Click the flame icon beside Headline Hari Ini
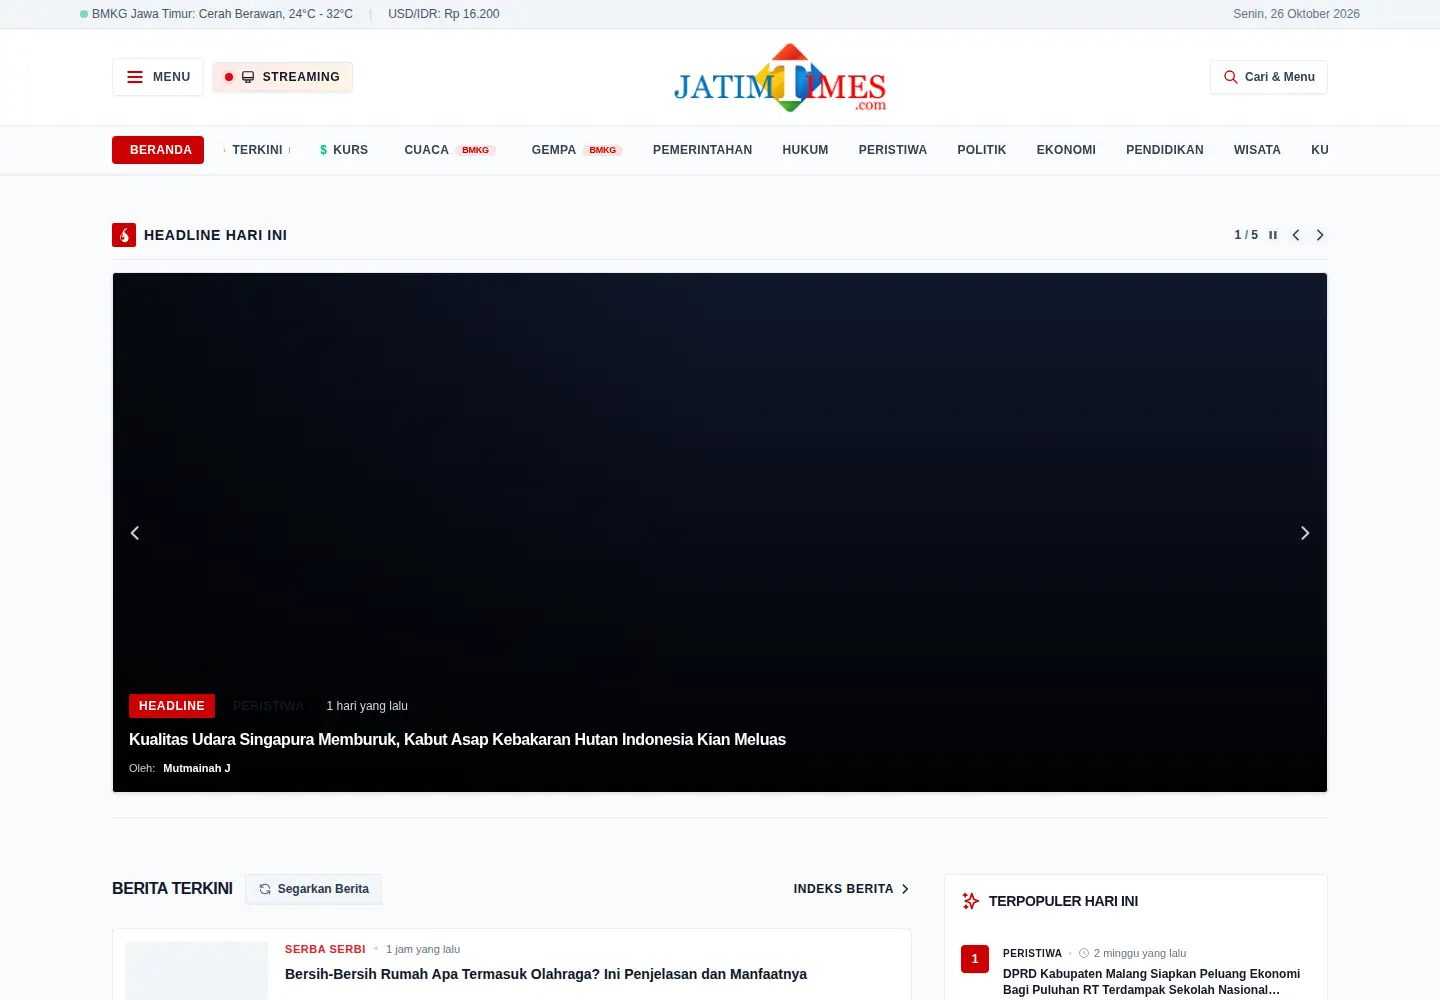The height and width of the screenshot is (1000, 1440). [x=124, y=235]
